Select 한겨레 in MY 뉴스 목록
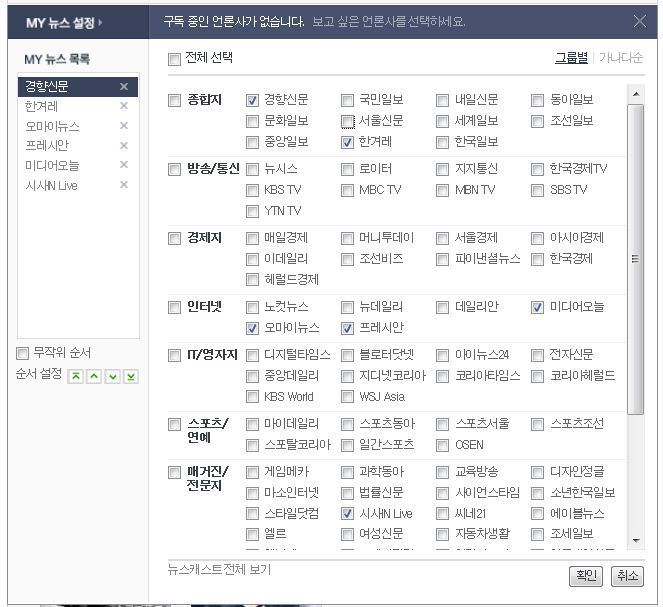Image resolution: width=663 pixels, height=607 pixels. (78, 106)
